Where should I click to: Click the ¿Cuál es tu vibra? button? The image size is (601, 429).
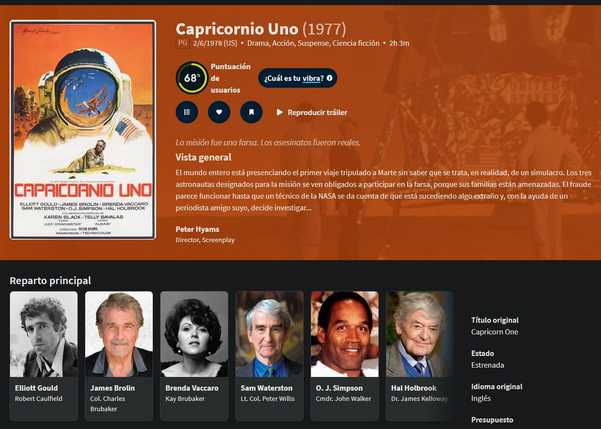298,78
